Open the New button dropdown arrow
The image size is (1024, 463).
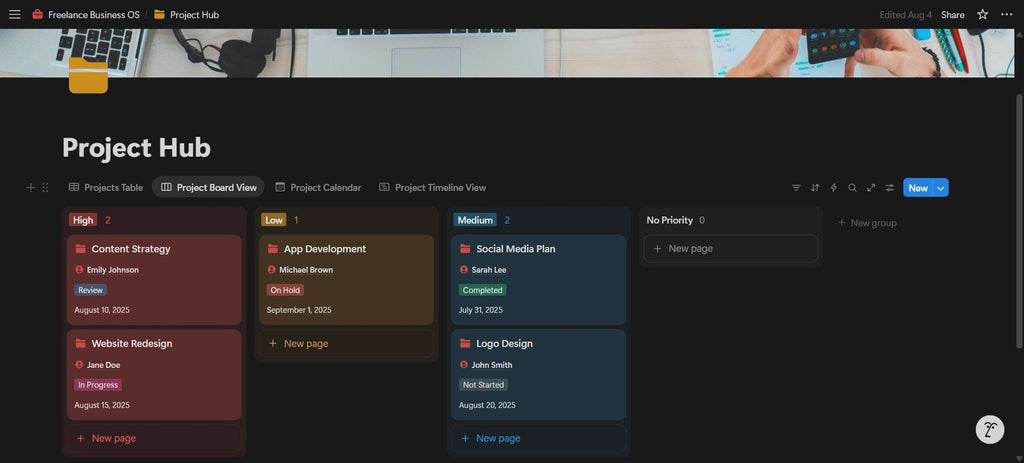(940, 187)
